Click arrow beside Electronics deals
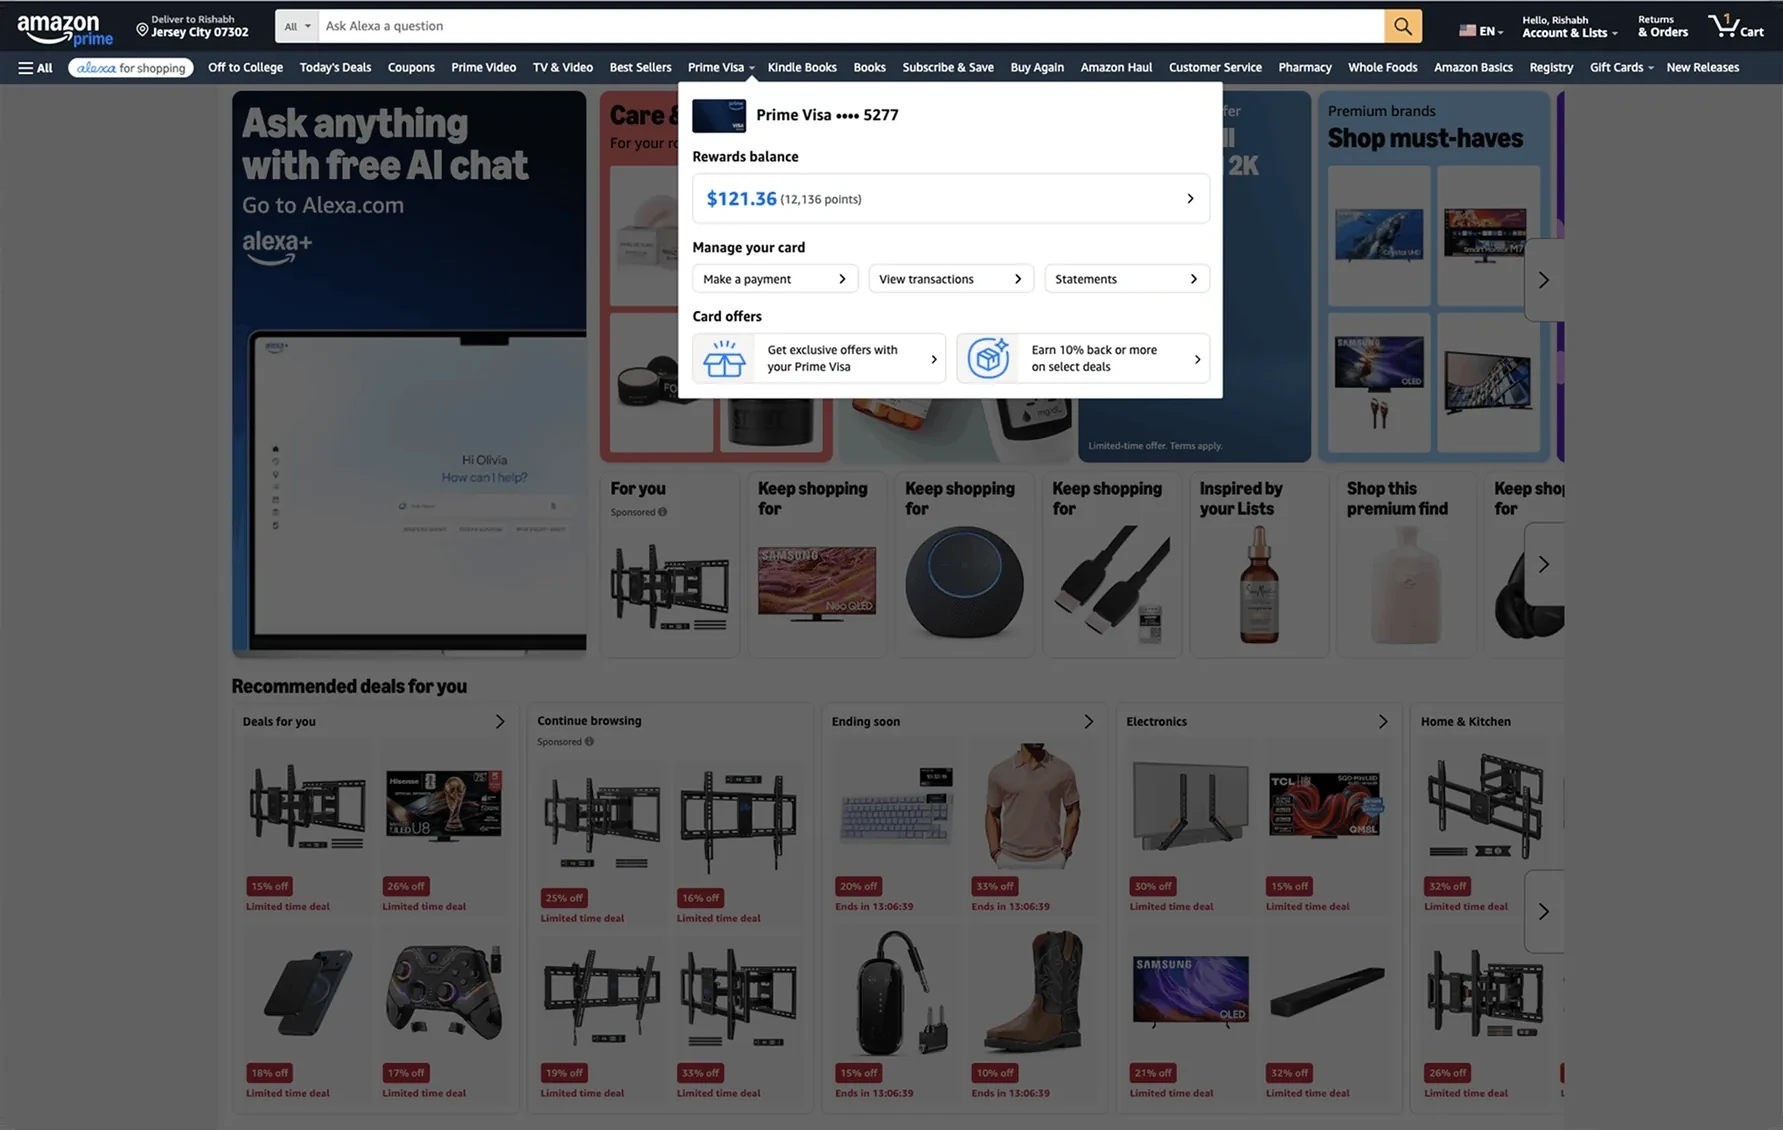The image size is (1783, 1130). pyautogui.click(x=1383, y=722)
